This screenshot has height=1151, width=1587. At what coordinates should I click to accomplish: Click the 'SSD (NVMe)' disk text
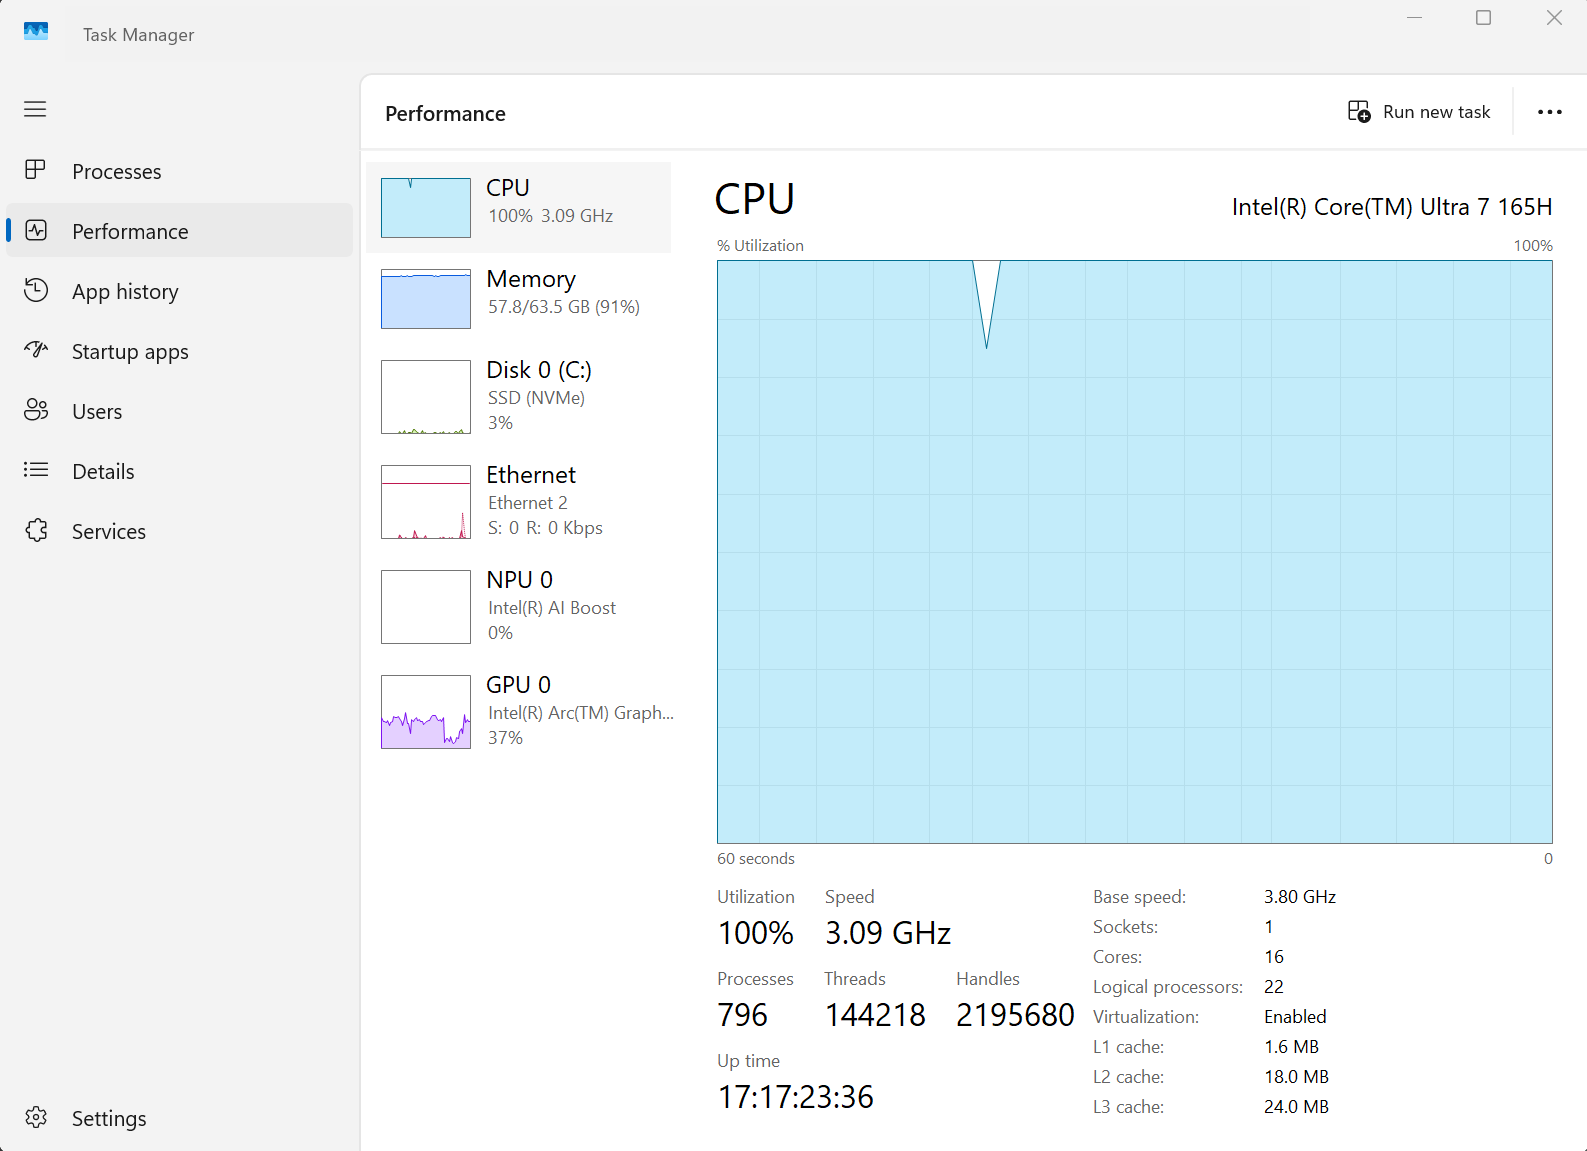click(x=536, y=398)
